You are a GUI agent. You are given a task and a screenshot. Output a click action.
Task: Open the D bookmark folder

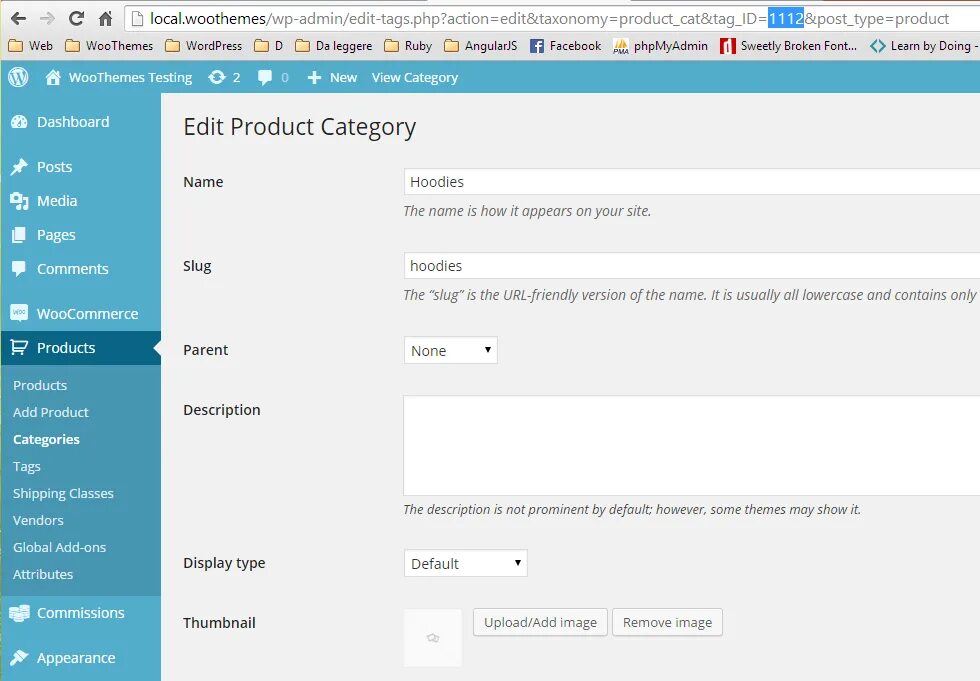pyautogui.click(x=269, y=46)
